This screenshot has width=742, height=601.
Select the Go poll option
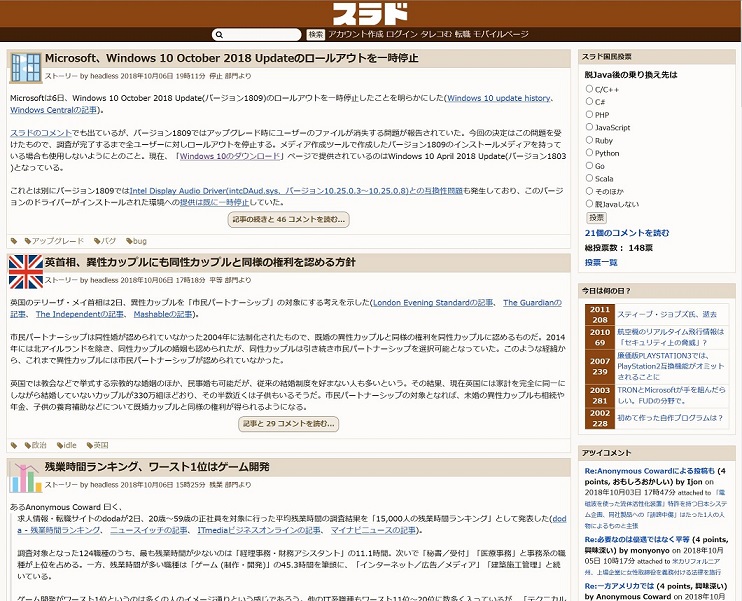point(589,165)
